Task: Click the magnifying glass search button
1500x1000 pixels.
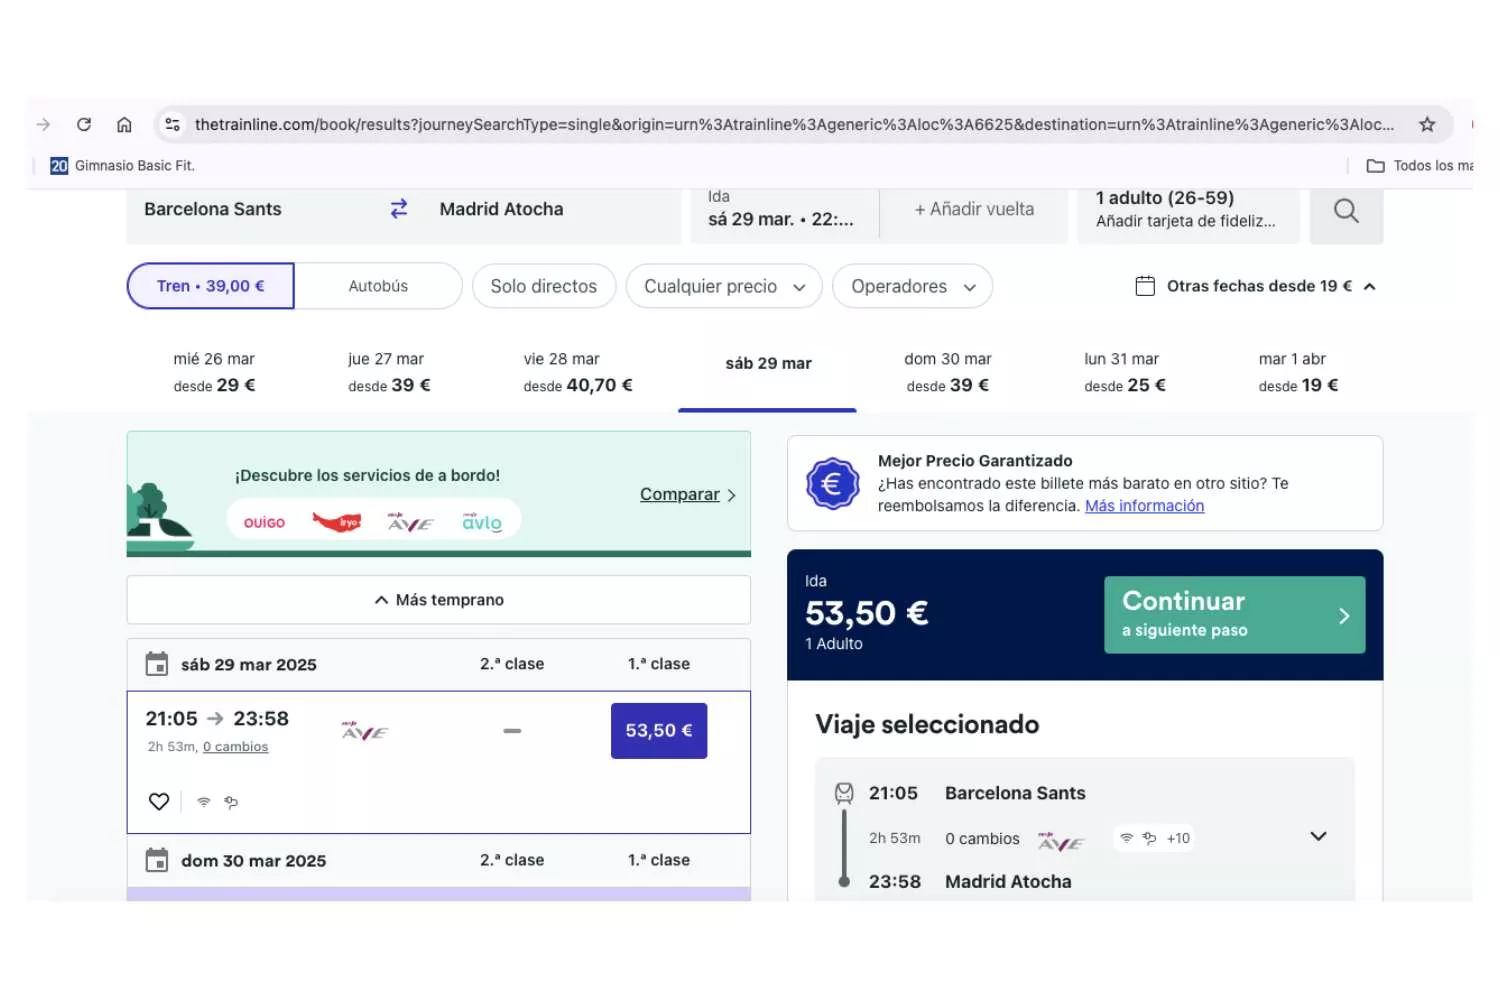Action: [x=1346, y=211]
